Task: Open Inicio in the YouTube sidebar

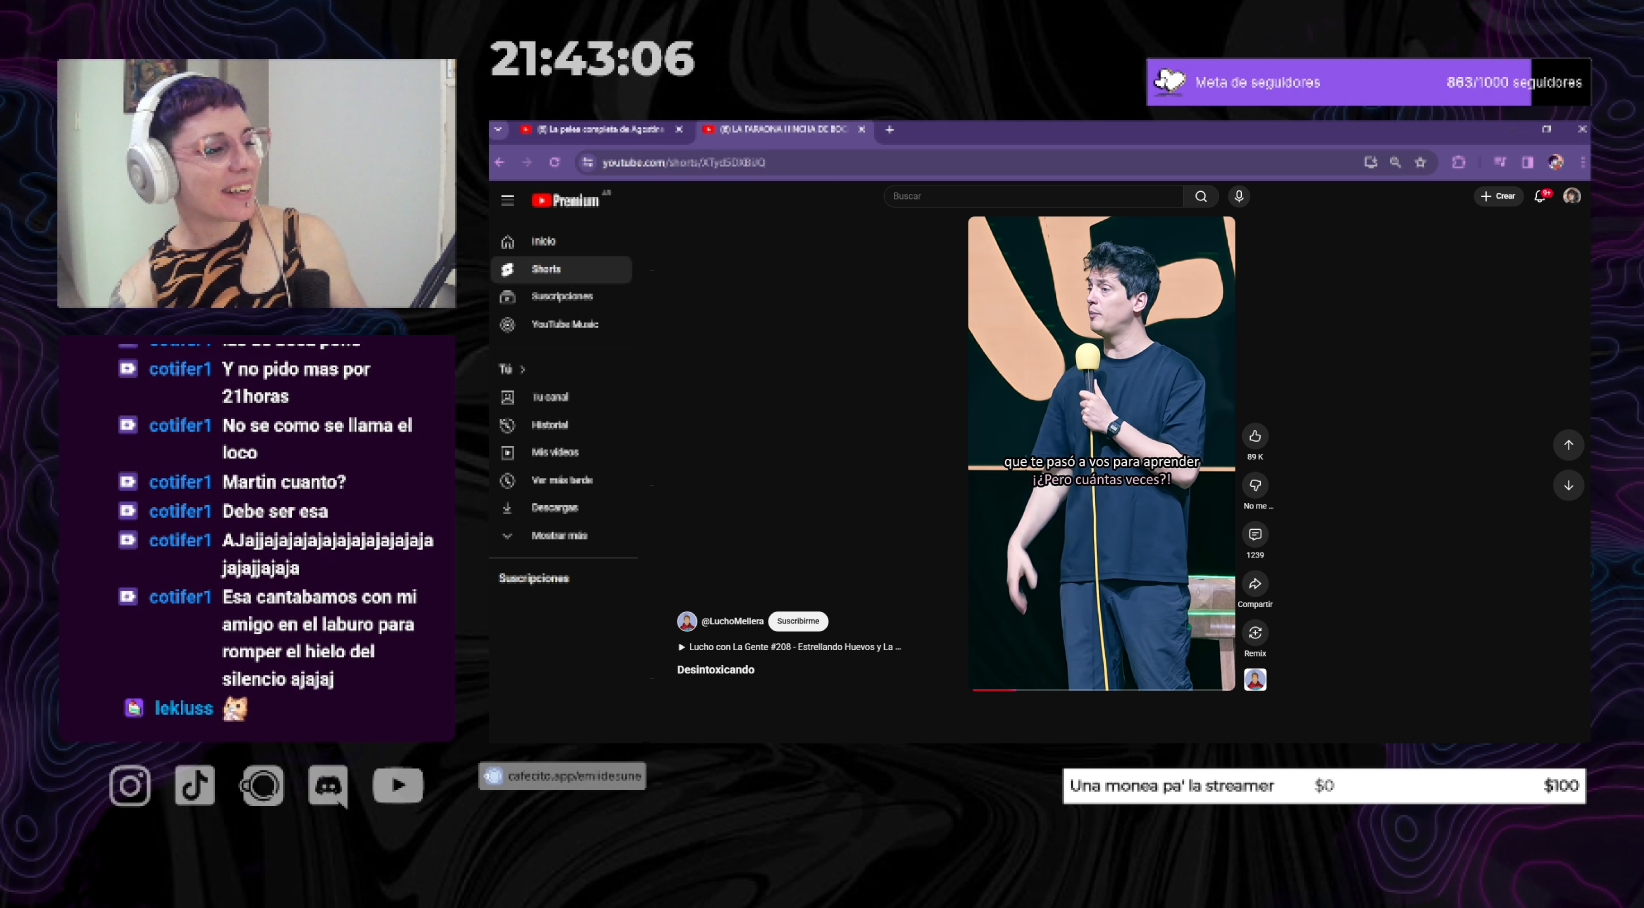Action: [561, 241]
